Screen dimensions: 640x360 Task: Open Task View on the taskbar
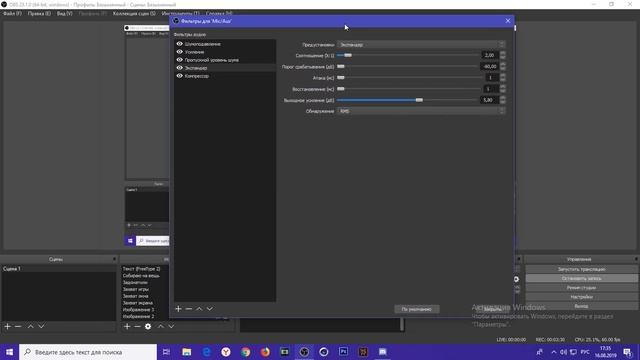(x=166, y=352)
